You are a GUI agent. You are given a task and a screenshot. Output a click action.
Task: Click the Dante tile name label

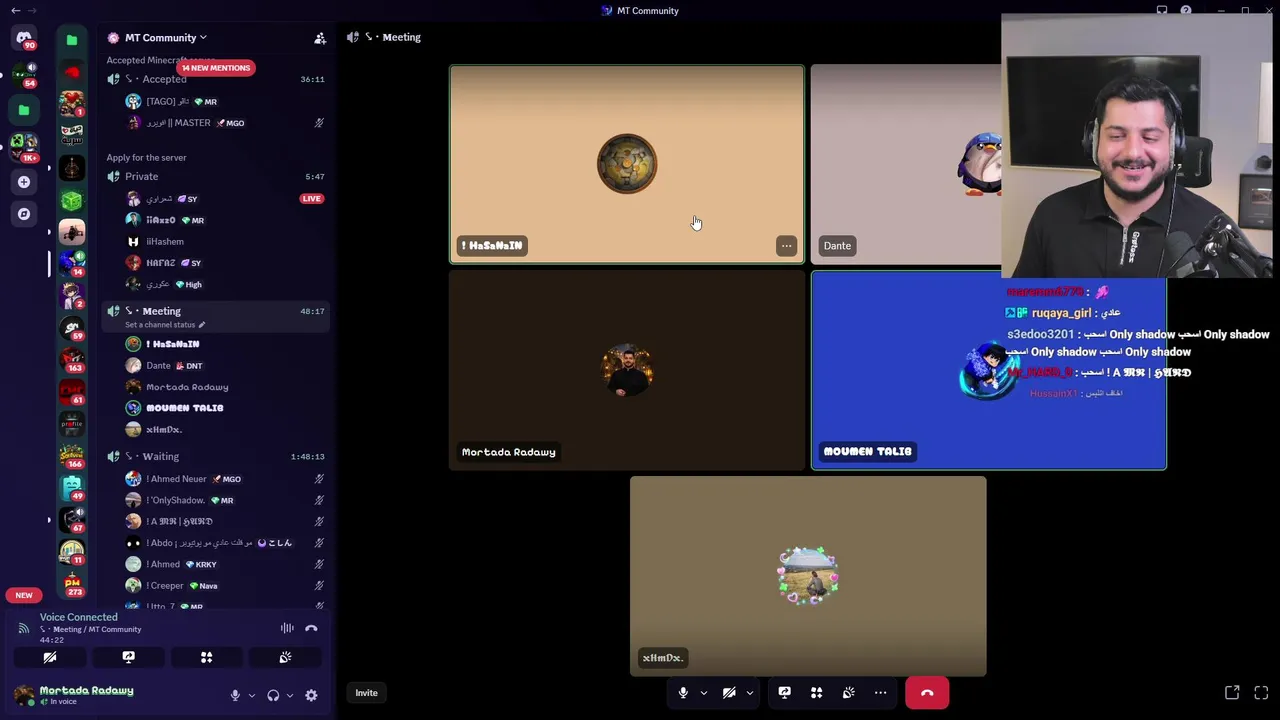(x=837, y=245)
